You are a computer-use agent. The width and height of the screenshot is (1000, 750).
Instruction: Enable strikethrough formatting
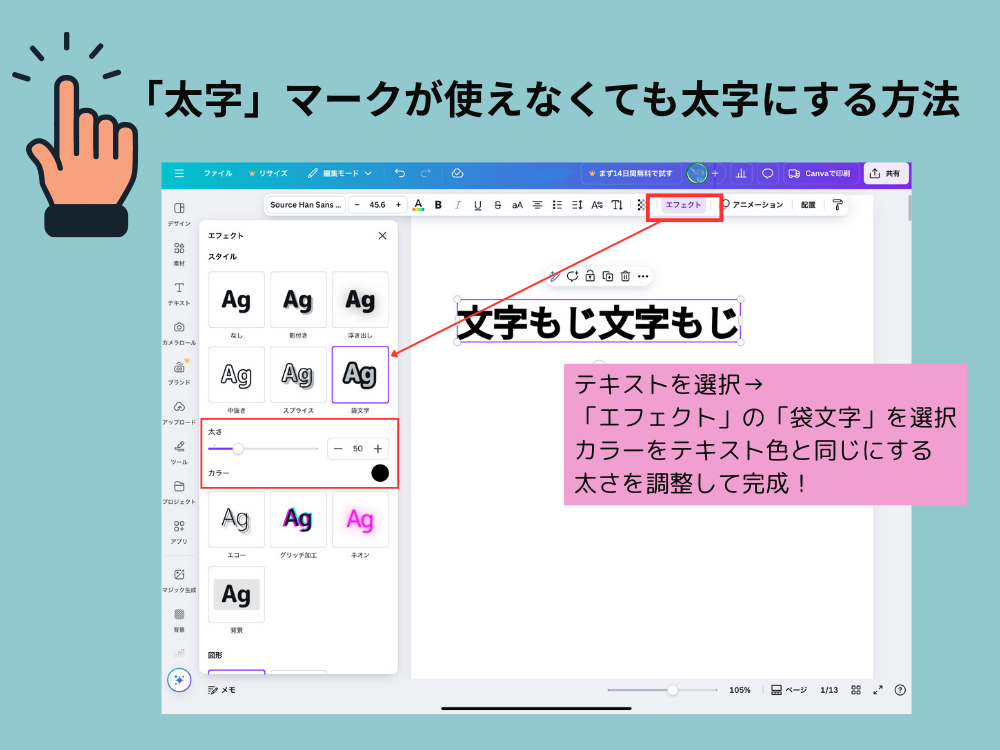[499, 205]
